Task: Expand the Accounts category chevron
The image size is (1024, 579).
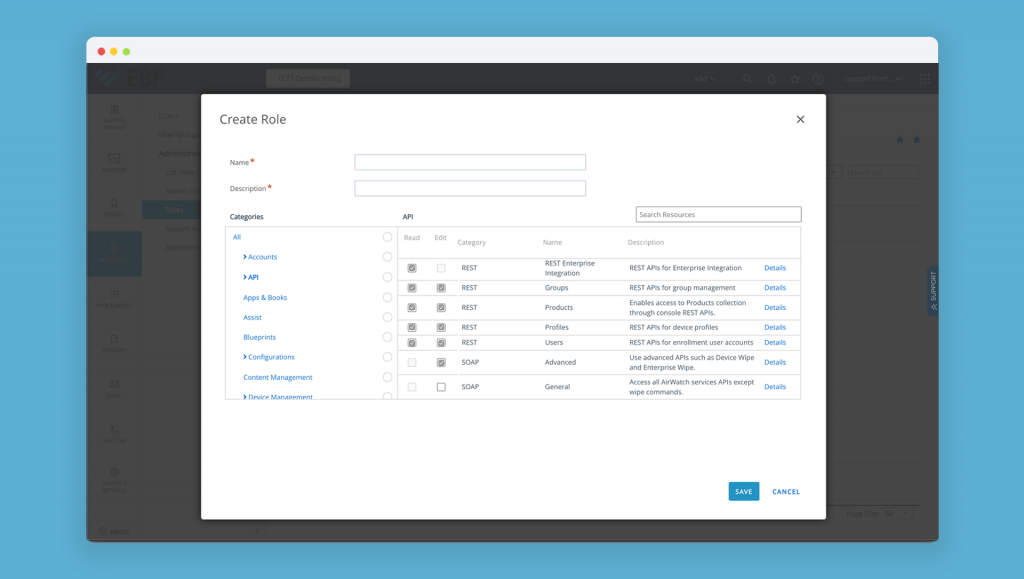Action: point(245,257)
